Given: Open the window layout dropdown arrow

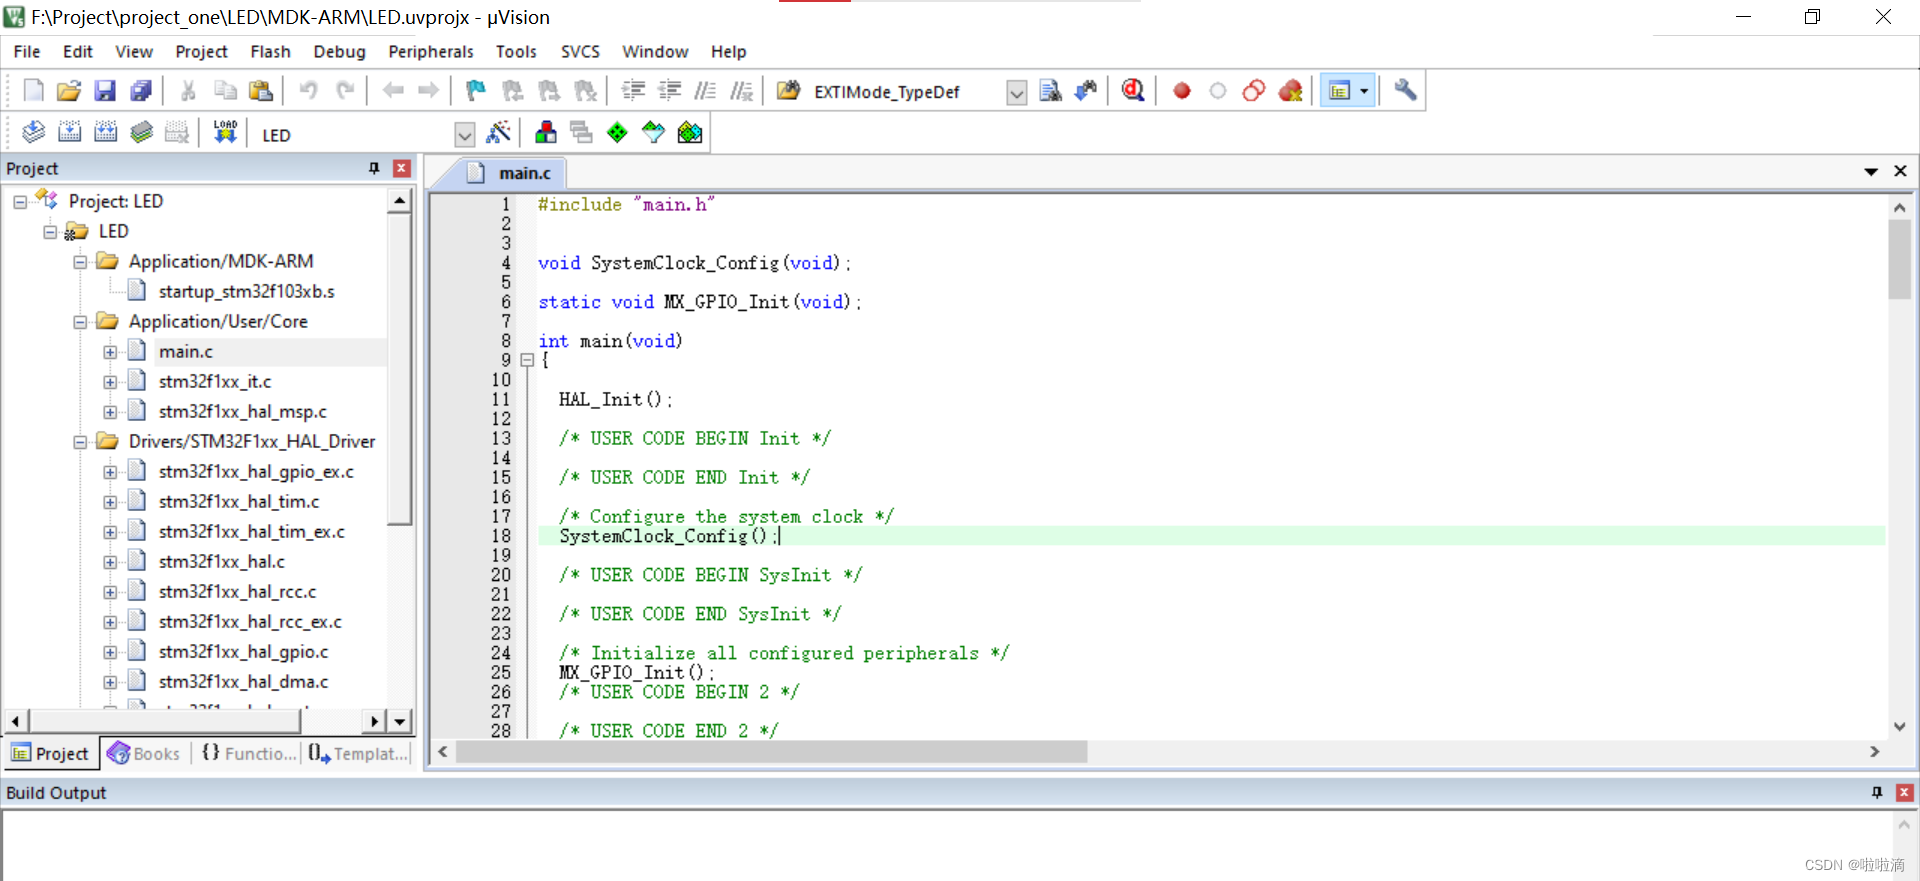Looking at the screenshot, I should pos(1364,91).
